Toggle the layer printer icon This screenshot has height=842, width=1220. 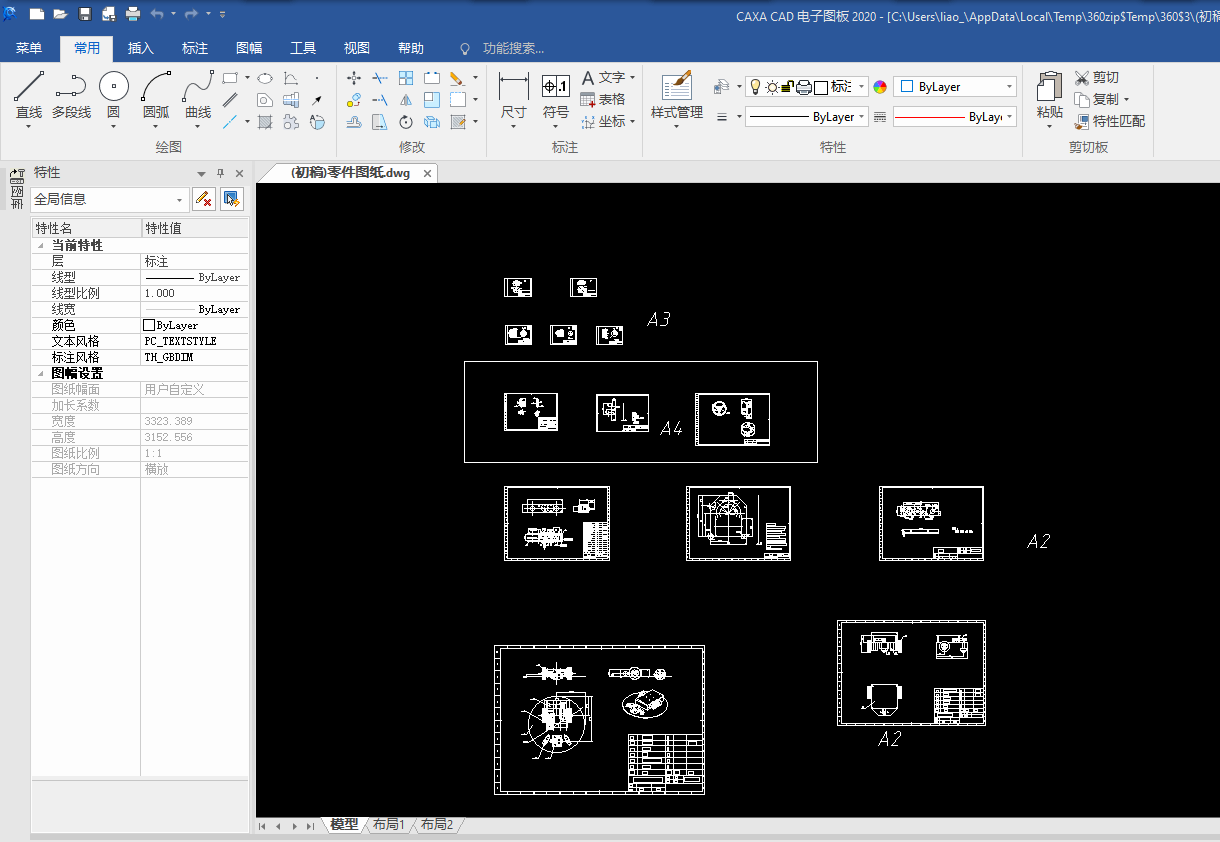pyautogui.click(x=803, y=87)
